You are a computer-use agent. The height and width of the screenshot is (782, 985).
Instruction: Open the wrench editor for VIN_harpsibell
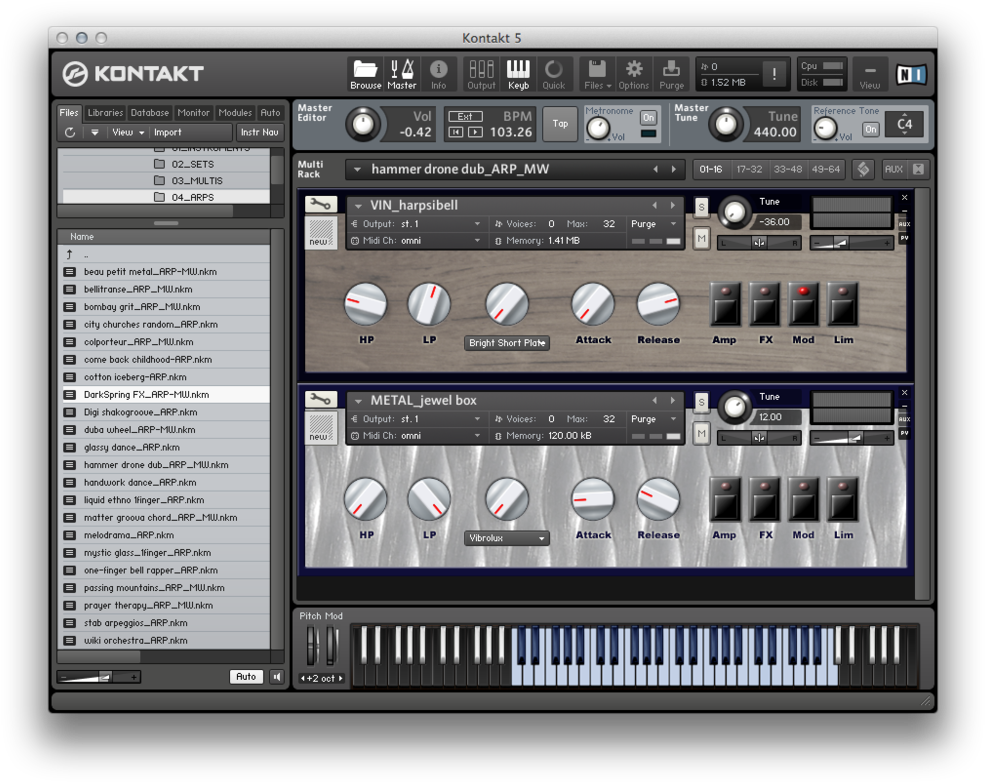coord(320,204)
